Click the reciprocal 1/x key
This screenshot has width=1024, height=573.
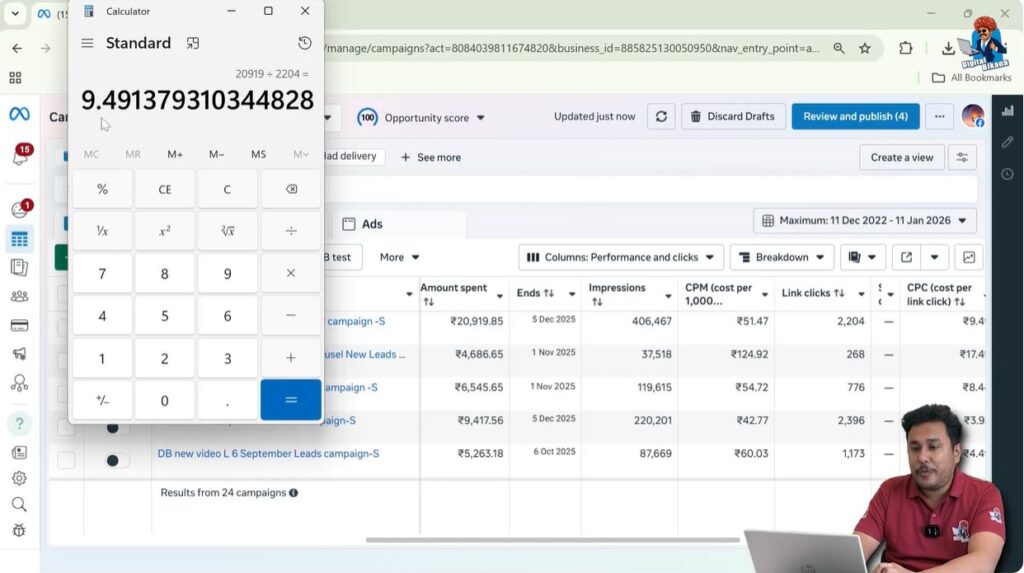103,231
